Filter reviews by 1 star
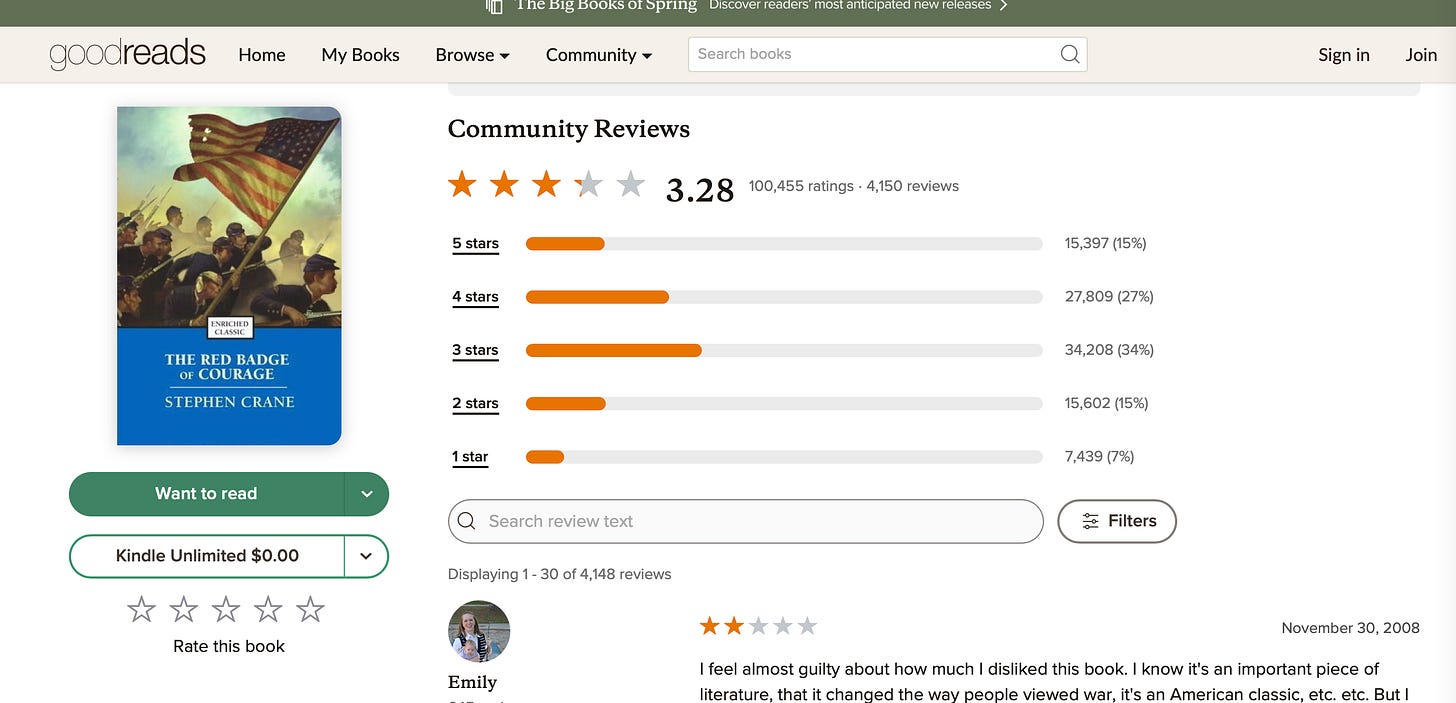Viewport: 1456px width, 703px height. (x=470, y=457)
